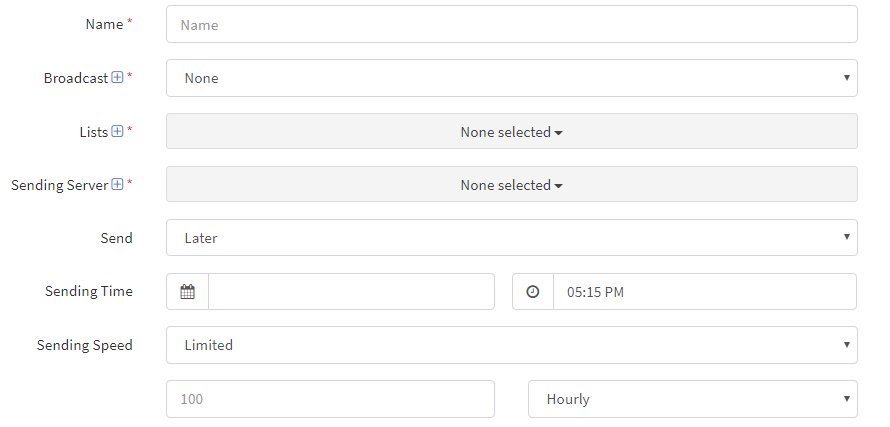Open the Broadcast dropdown showing None
The width and height of the screenshot is (890, 427).
tap(511, 78)
